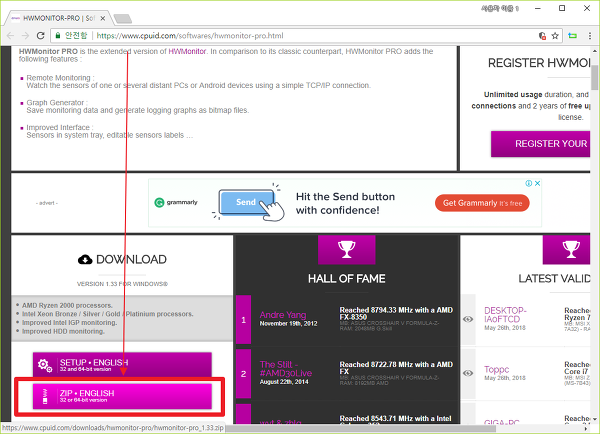Reload the cpuid.com page

(40, 36)
